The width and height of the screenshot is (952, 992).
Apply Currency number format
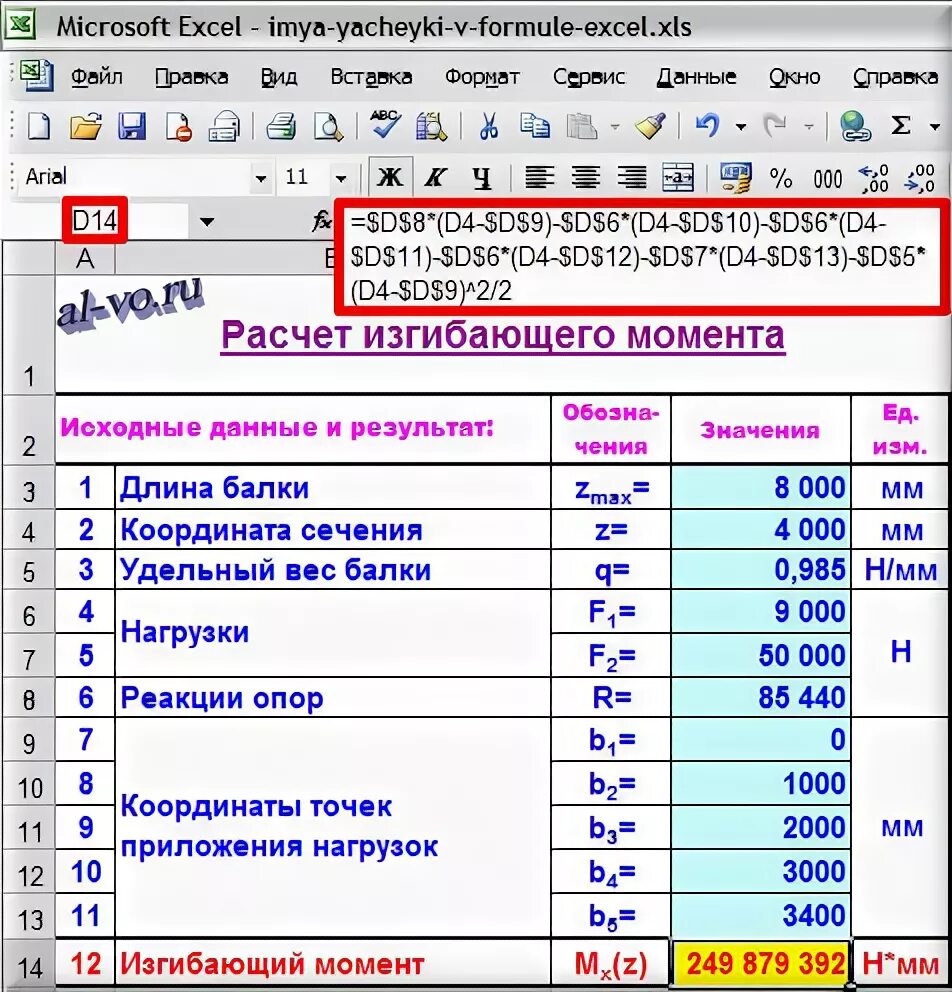pyautogui.click(x=736, y=178)
